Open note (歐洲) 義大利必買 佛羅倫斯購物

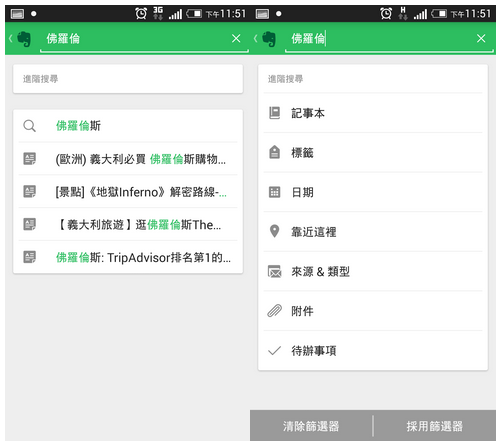(128, 159)
